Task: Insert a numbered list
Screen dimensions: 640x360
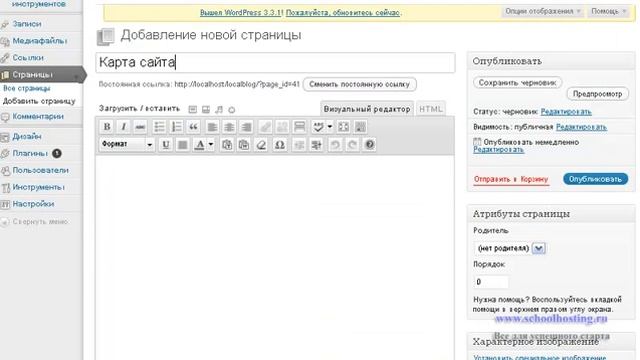Action: (176, 127)
